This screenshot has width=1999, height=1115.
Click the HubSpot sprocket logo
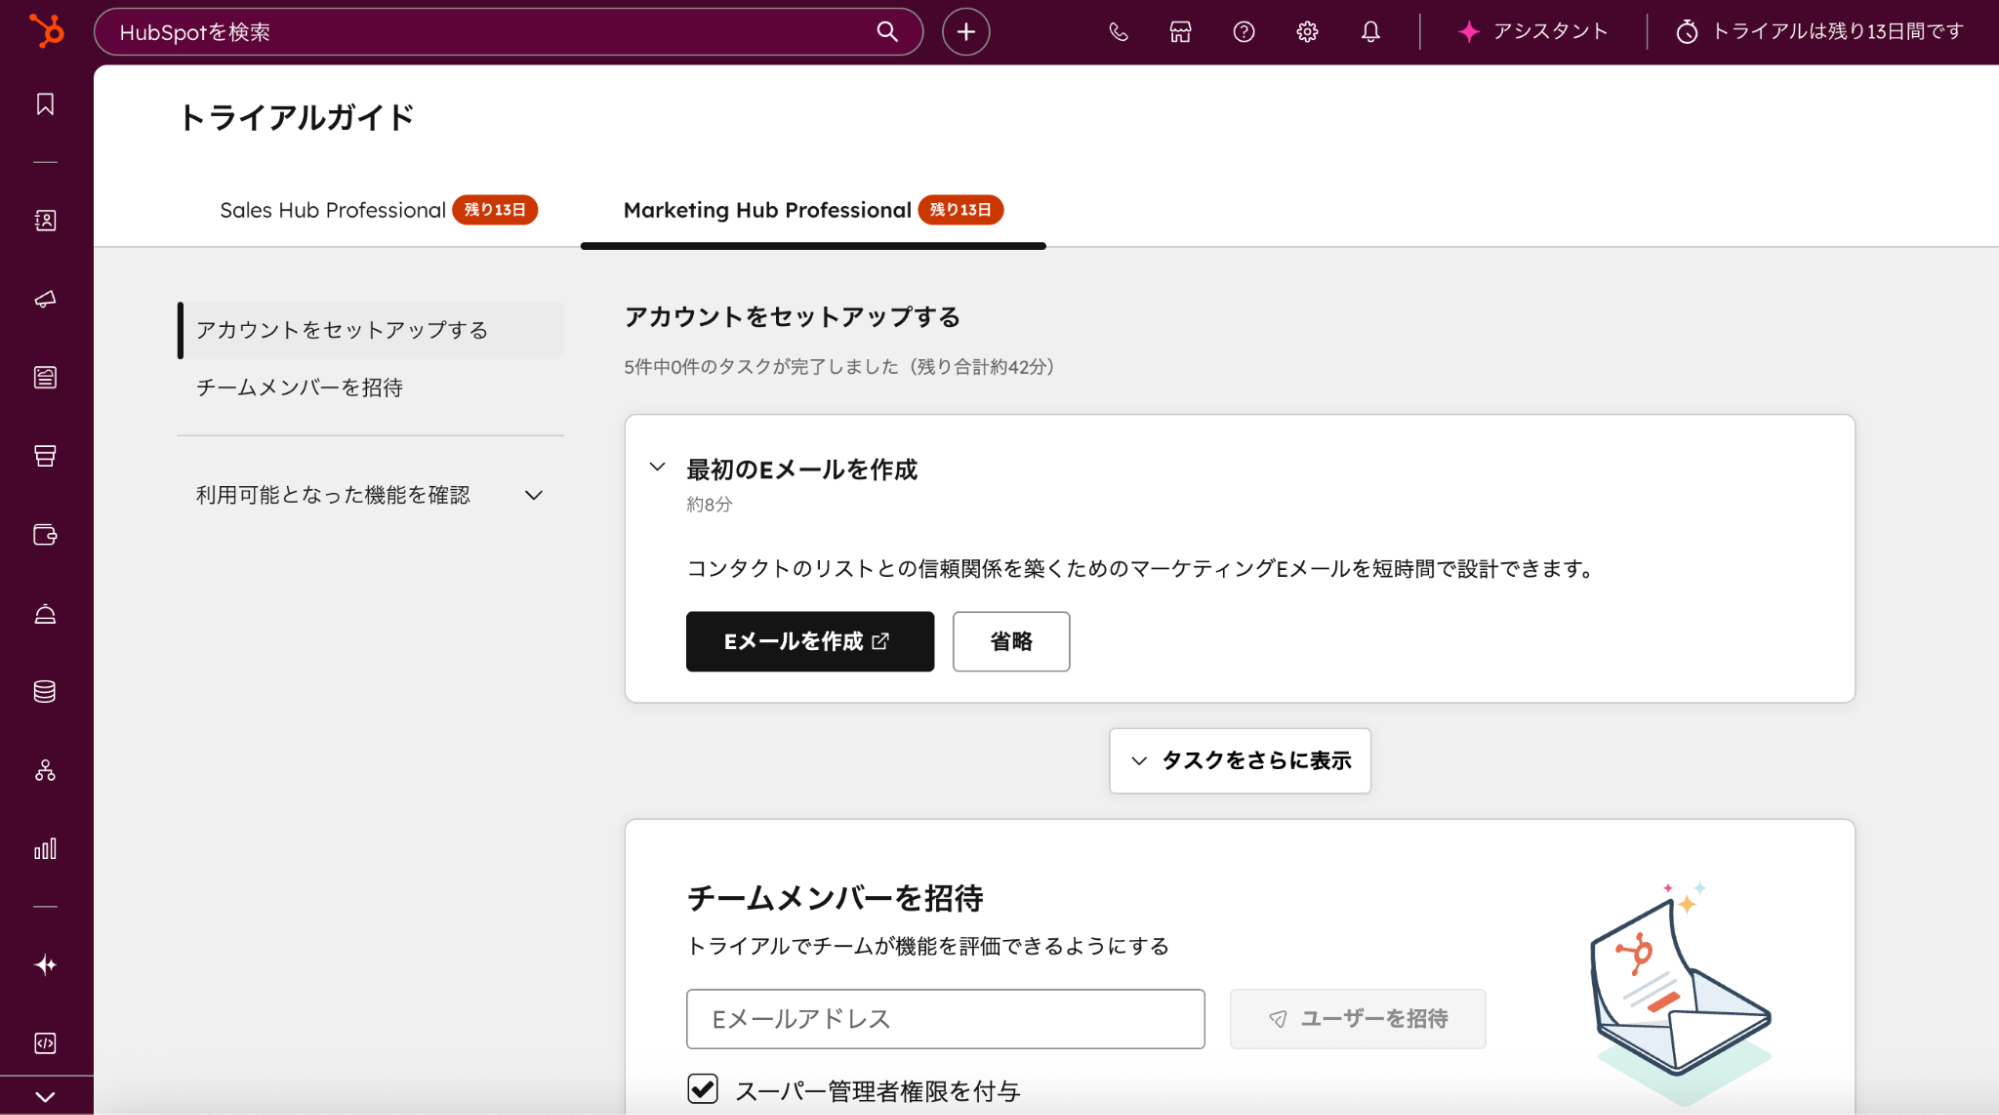coord(46,31)
